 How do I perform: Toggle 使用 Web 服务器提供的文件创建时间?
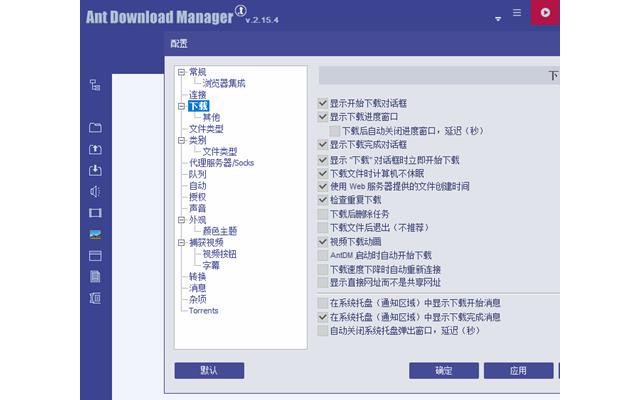point(323,187)
